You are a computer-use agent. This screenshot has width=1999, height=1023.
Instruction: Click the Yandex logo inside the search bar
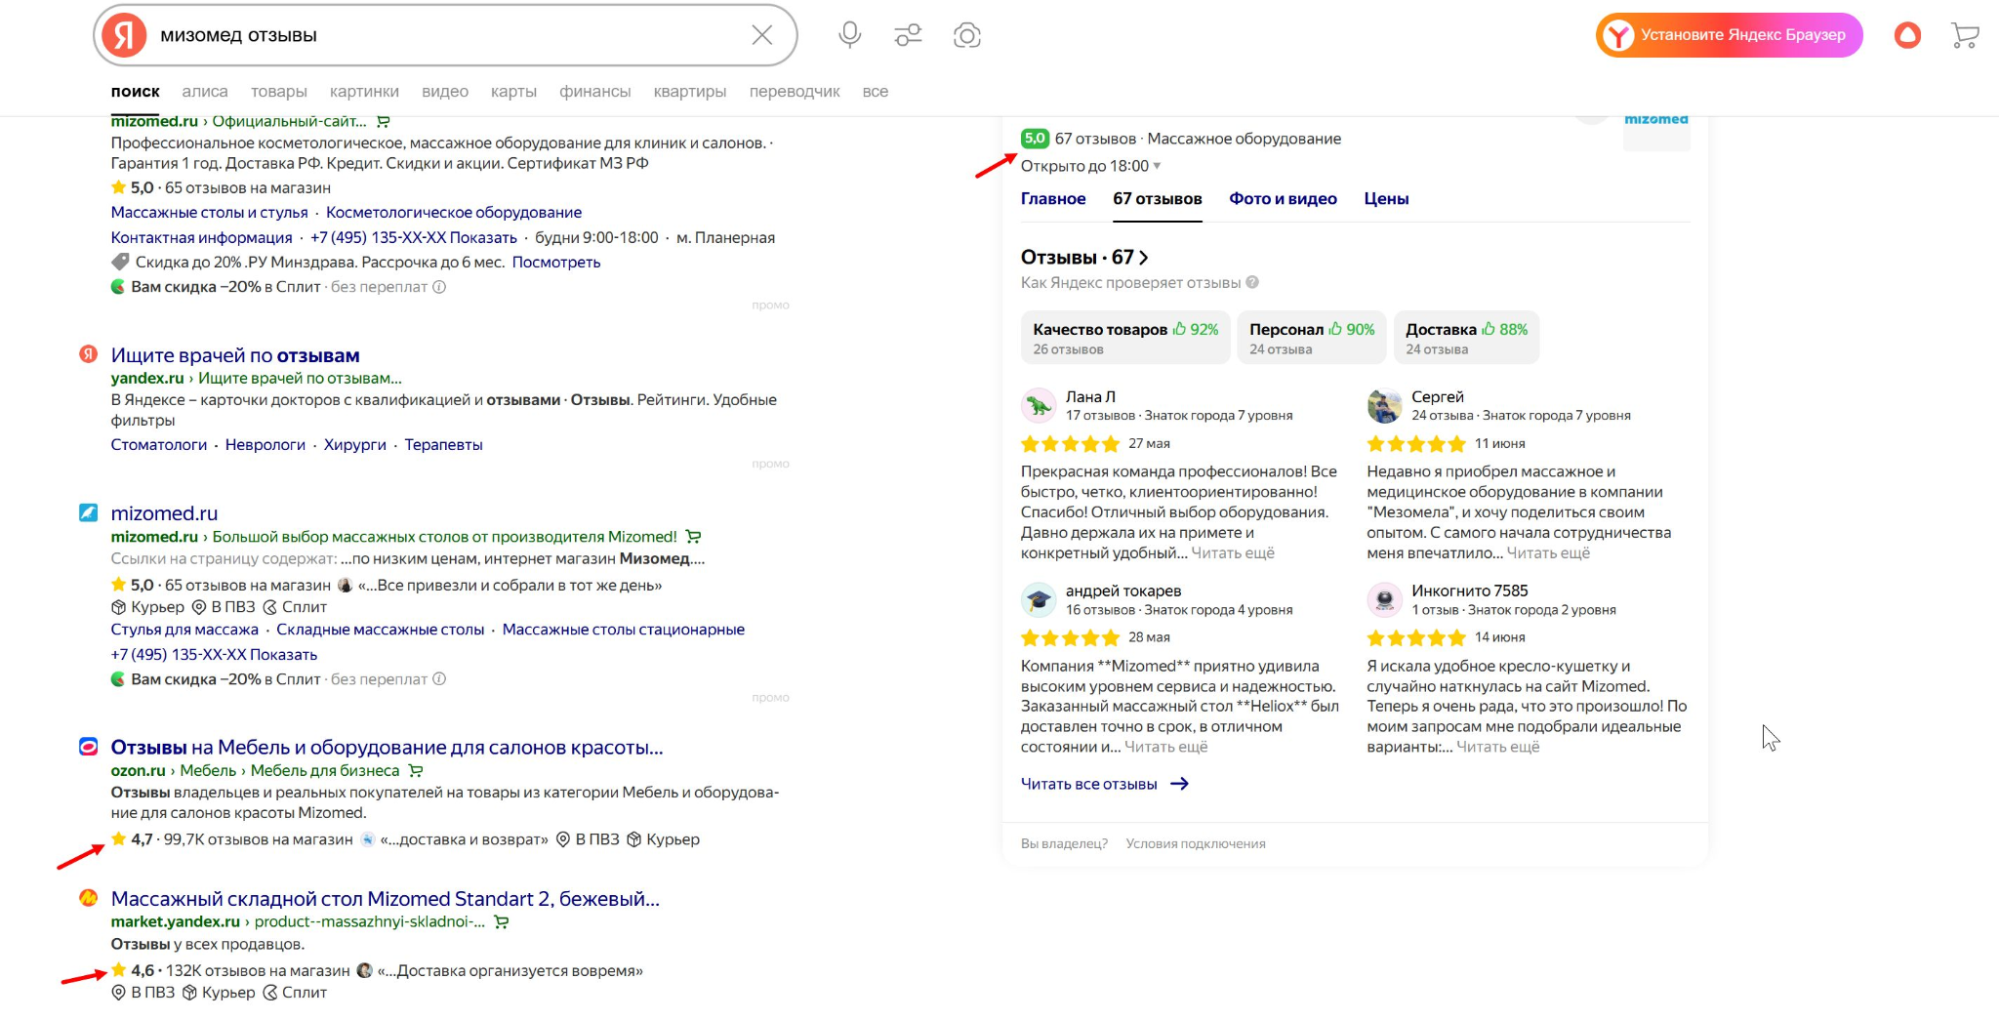124,33
